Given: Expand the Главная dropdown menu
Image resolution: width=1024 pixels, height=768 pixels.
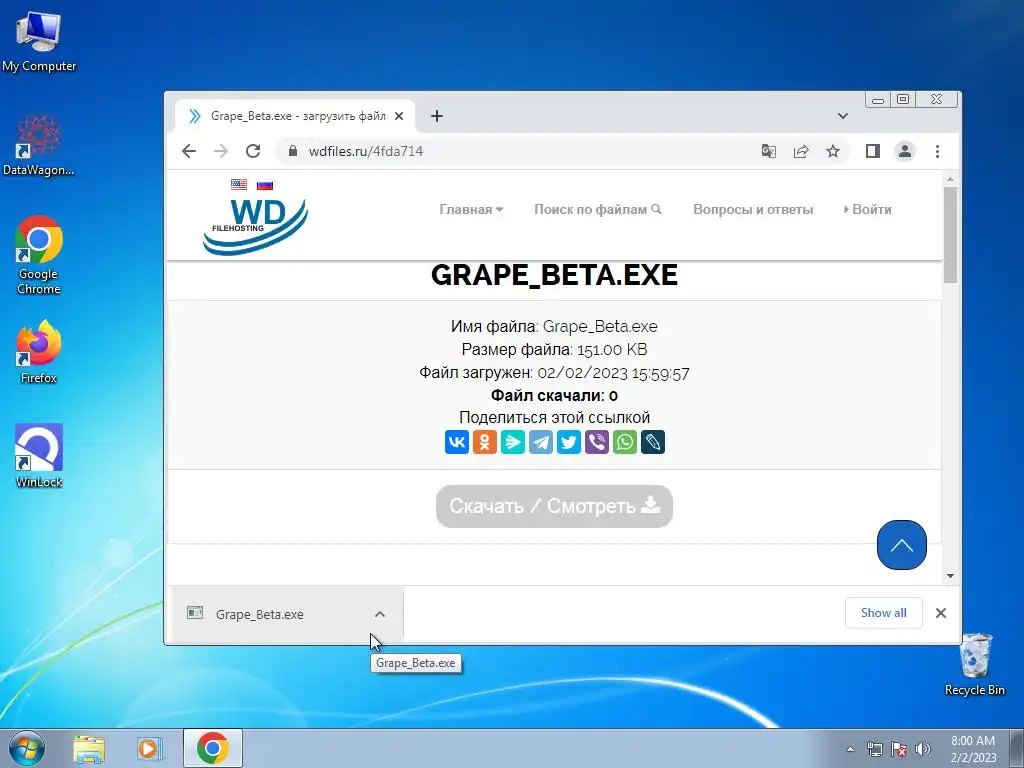Looking at the screenshot, I should point(471,210).
